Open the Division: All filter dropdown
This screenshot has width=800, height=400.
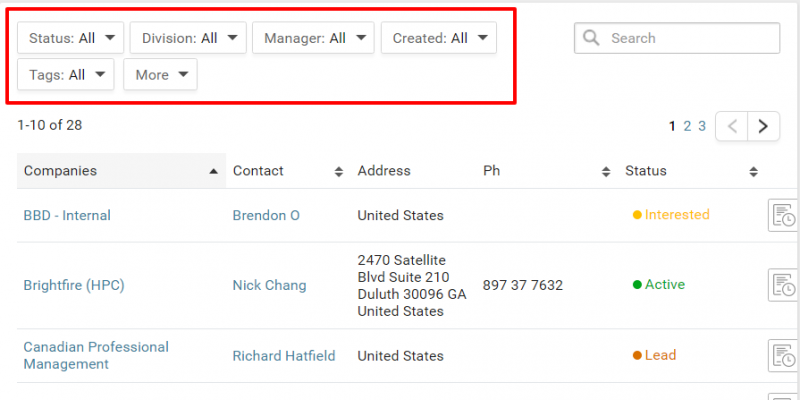pos(187,38)
